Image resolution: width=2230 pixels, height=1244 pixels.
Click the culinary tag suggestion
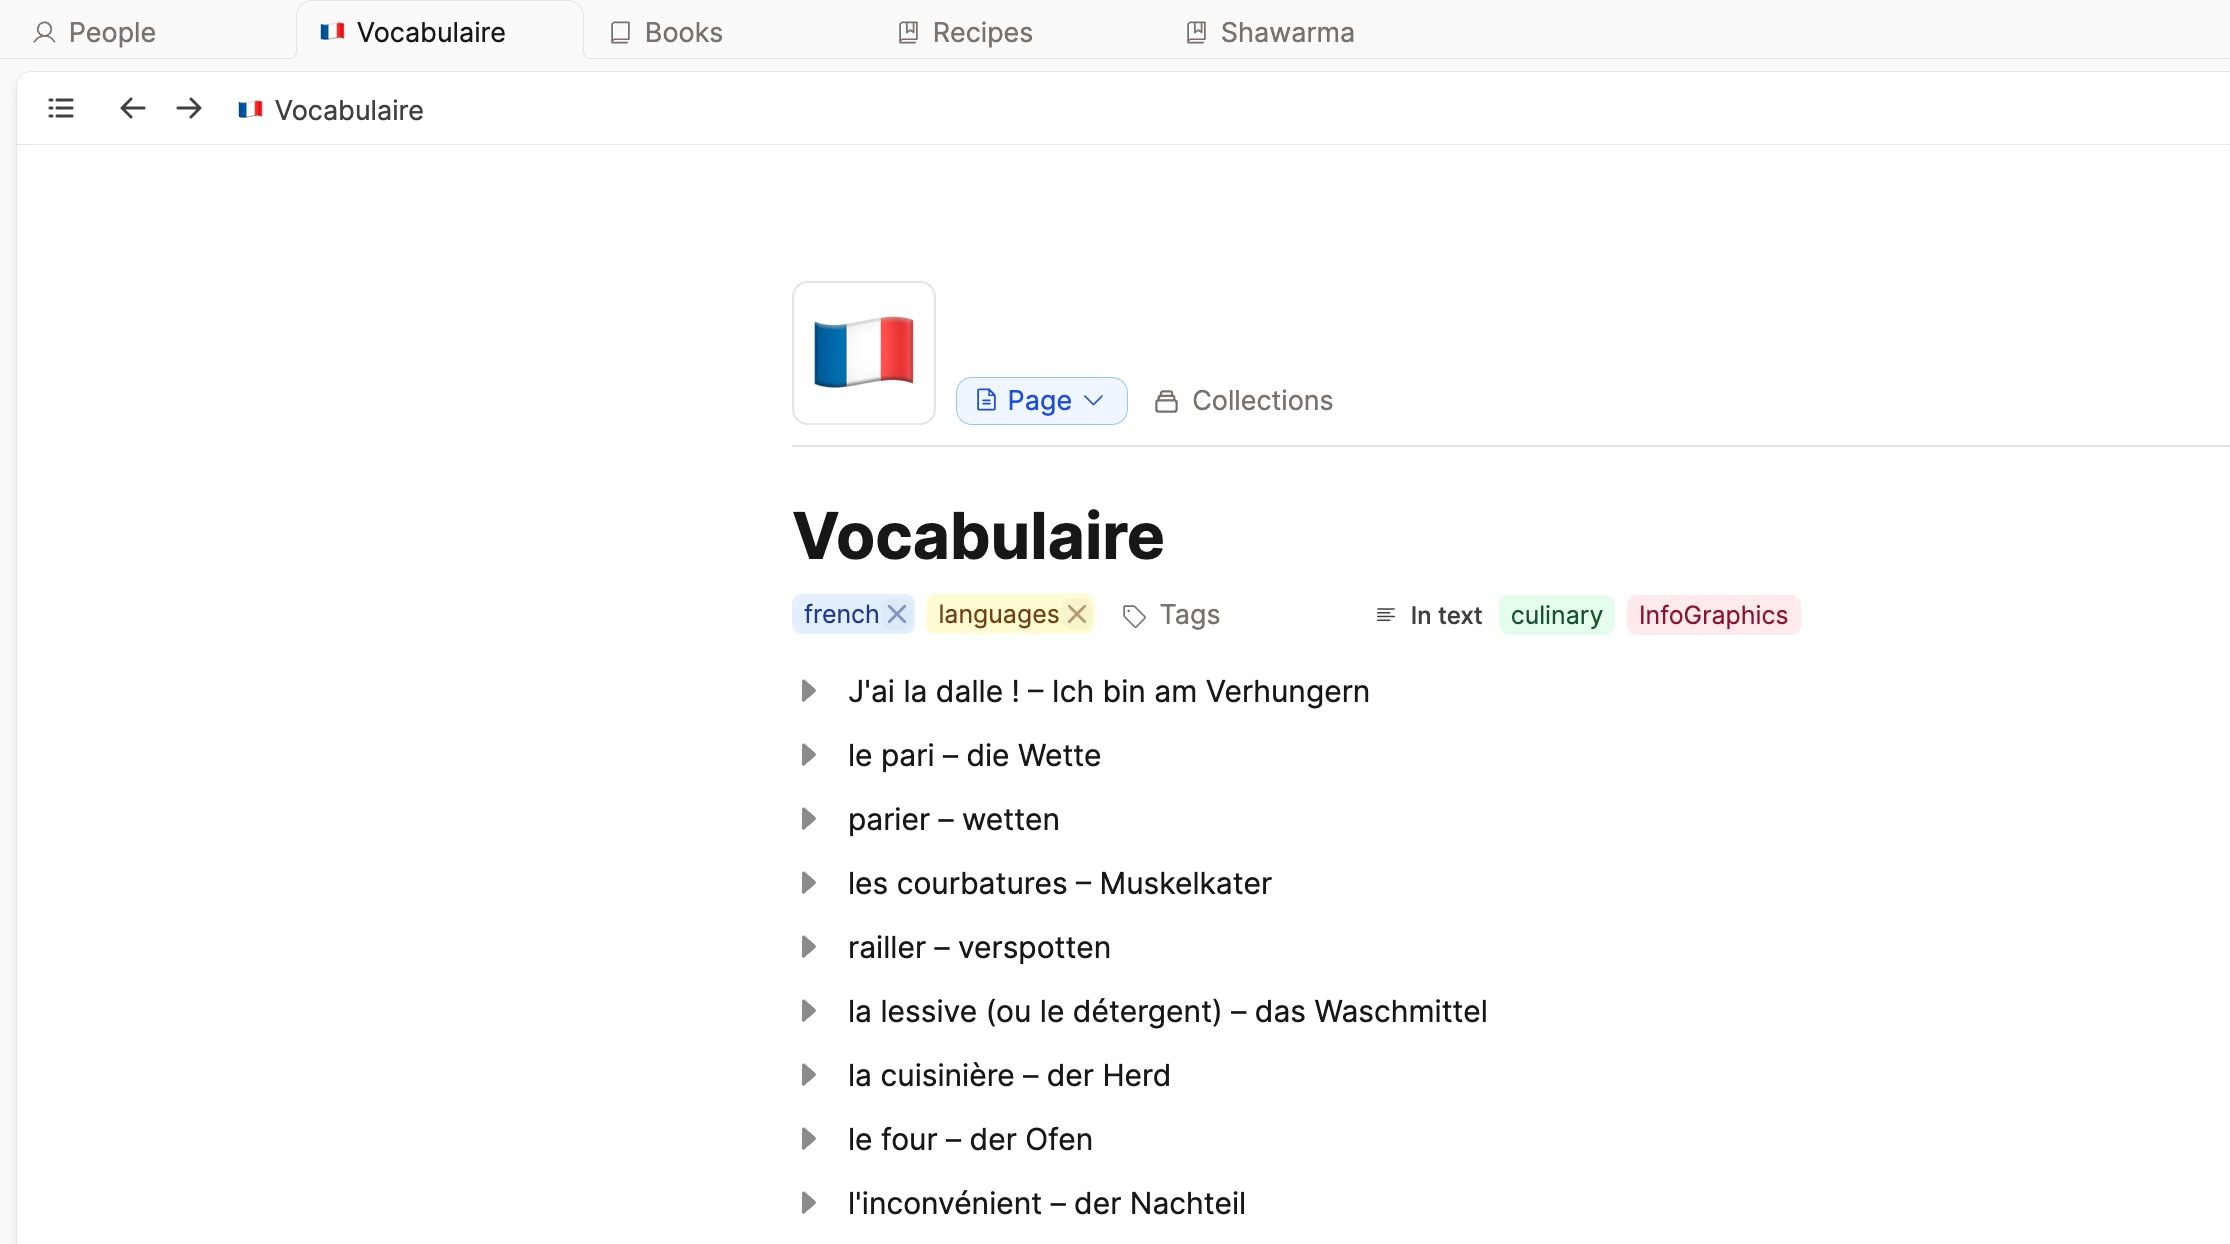coord(1556,615)
